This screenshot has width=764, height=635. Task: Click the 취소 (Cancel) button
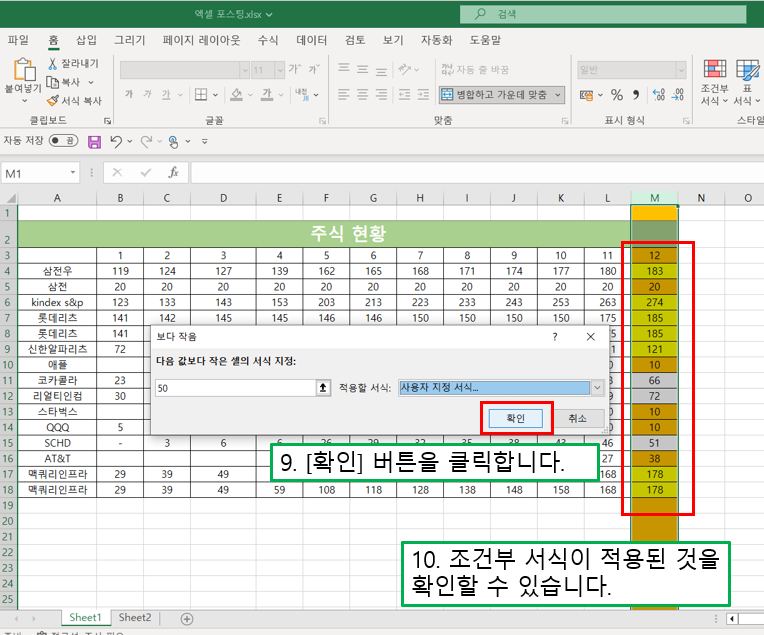click(x=577, y=419)
